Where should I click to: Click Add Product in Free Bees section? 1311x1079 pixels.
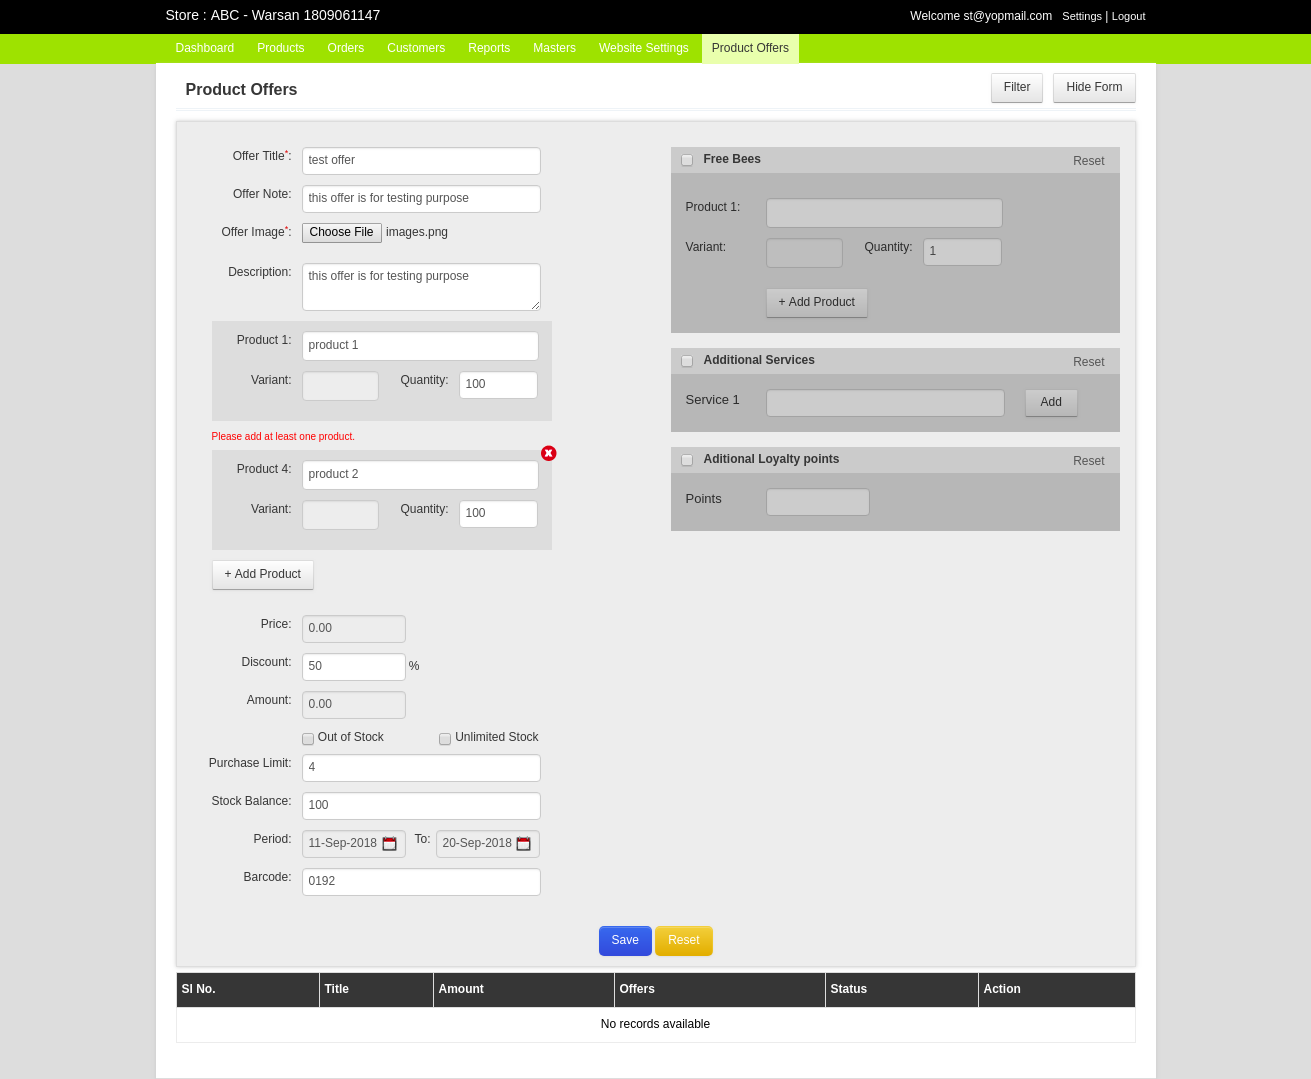pos(817,303)
